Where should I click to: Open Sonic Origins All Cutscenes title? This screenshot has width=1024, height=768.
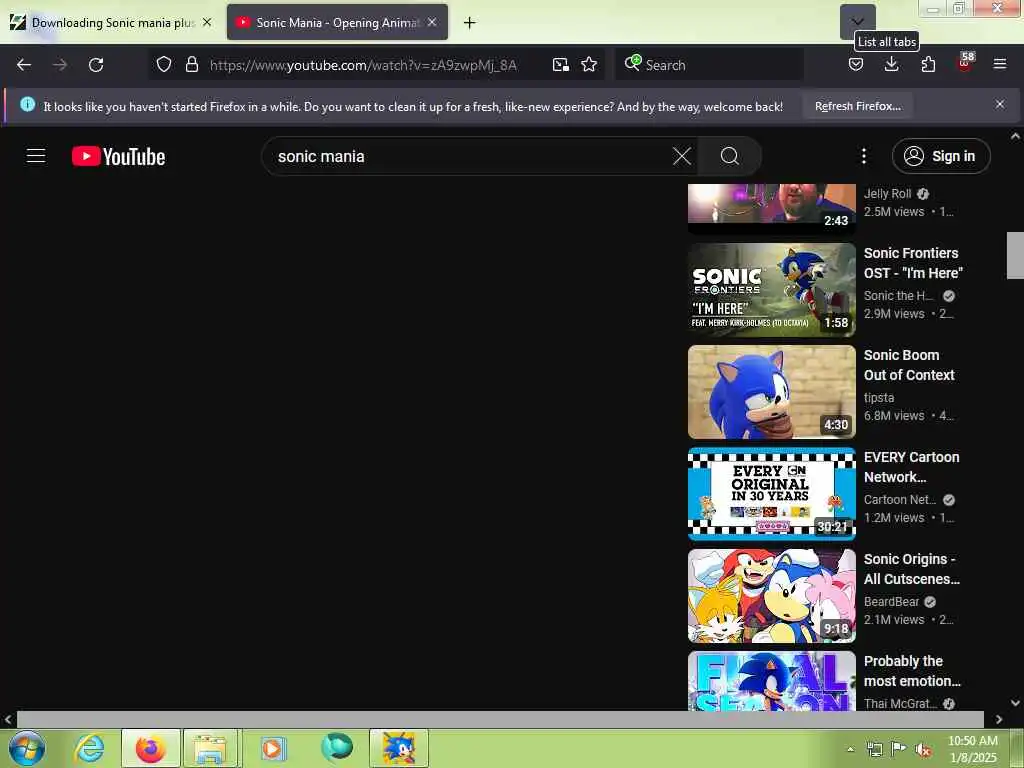coord(912,569)
